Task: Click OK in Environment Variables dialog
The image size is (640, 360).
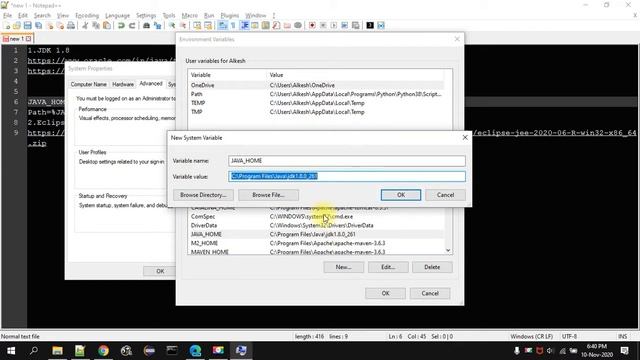Action: tap(385, 293)
